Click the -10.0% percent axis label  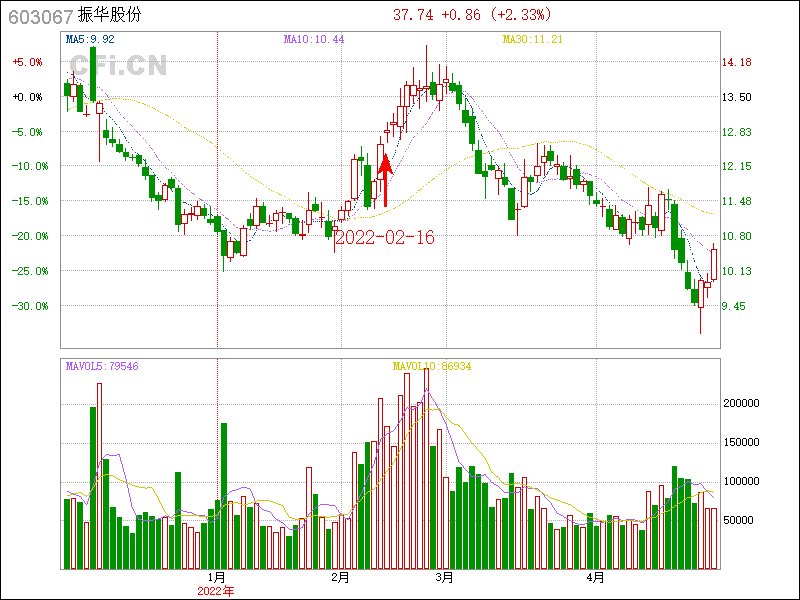tap(30, 166)
